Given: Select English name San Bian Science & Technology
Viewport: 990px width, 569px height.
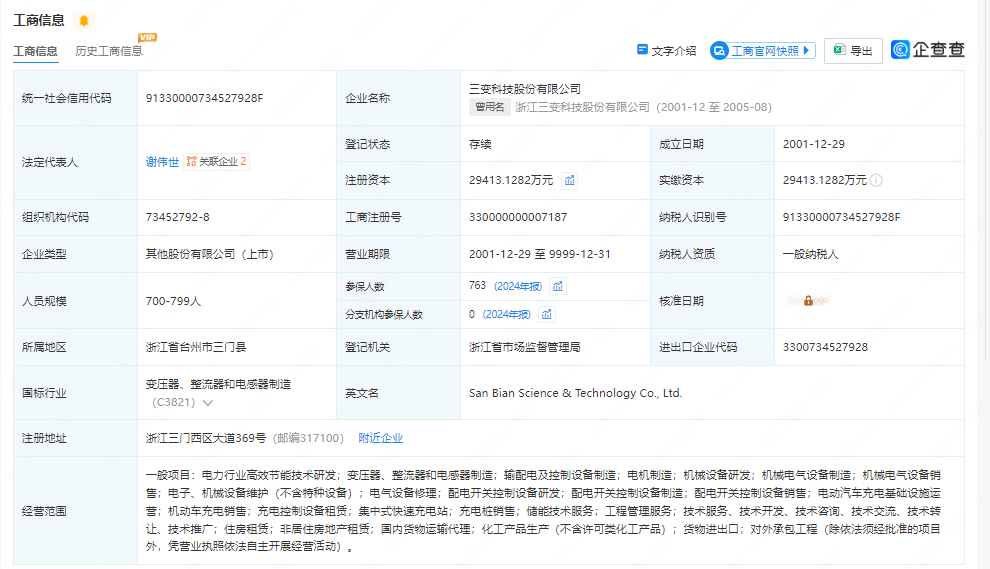Looking at the screenshot, I should 575,393.
